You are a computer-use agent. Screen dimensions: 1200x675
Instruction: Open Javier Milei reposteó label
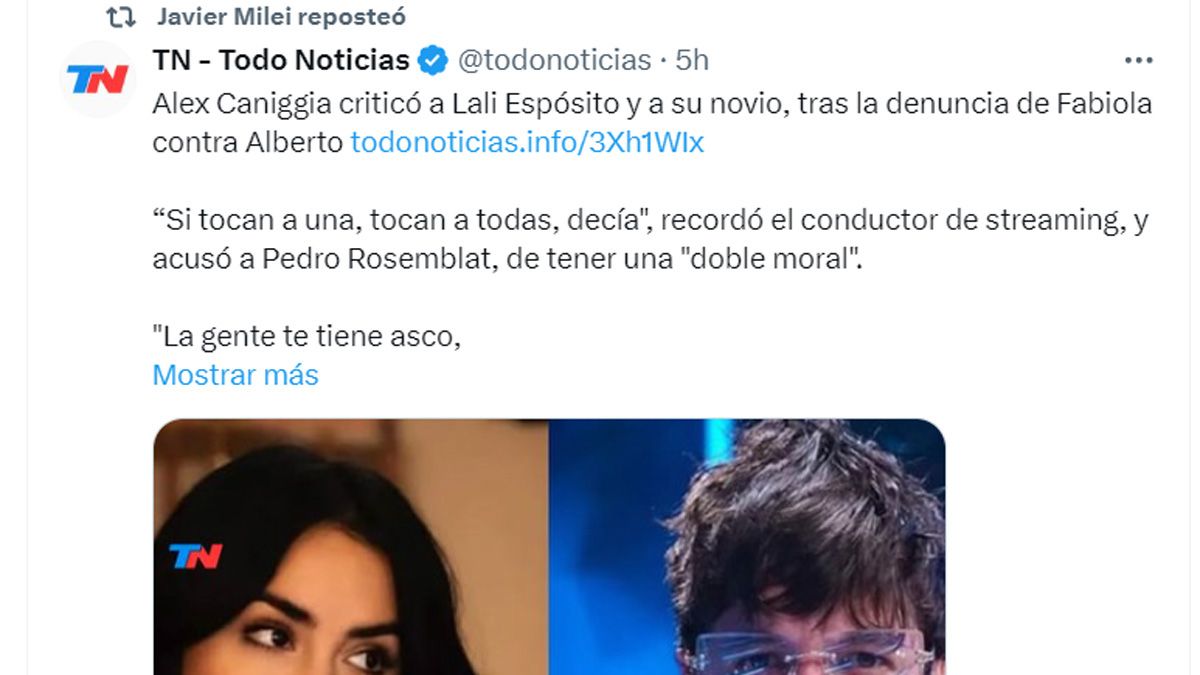[x=282, y=17]
